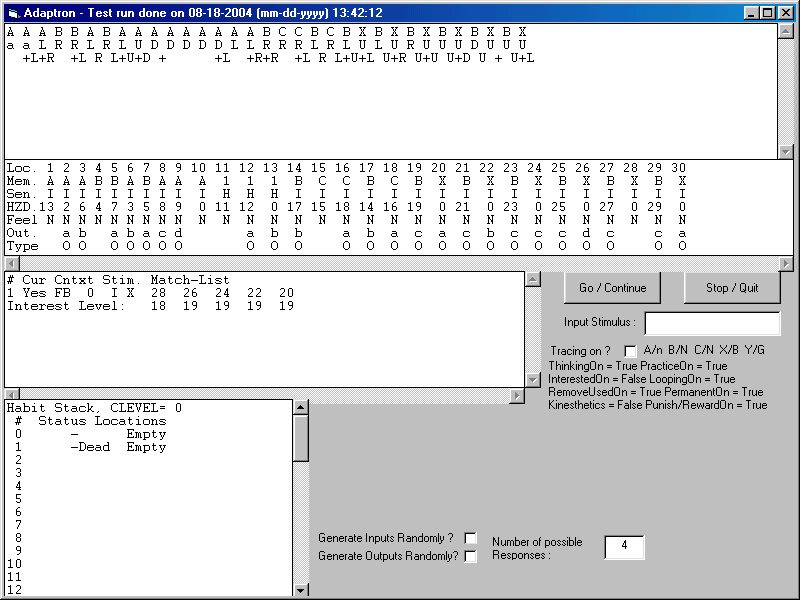Viewport: 800px width, 600px height.
Task: Click 'InterestedOn = False LoopingOn = True' text
Action: click(x=642, y=379)
